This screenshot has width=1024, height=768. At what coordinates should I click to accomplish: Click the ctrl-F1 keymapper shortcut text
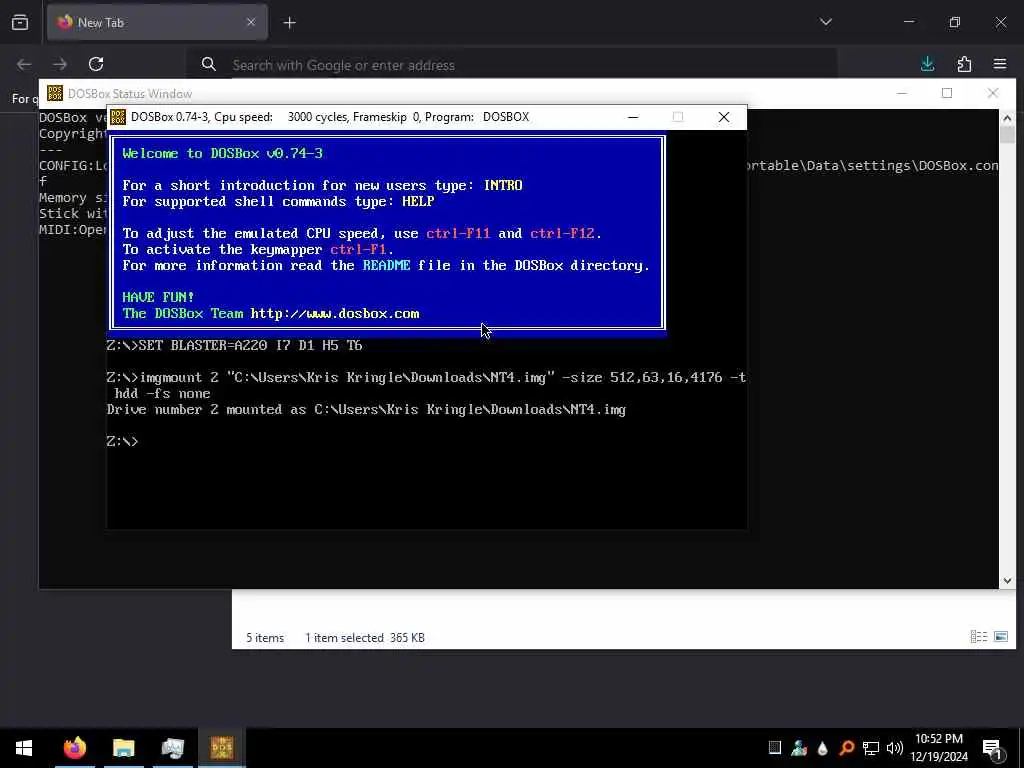click(x=358, y=249)
